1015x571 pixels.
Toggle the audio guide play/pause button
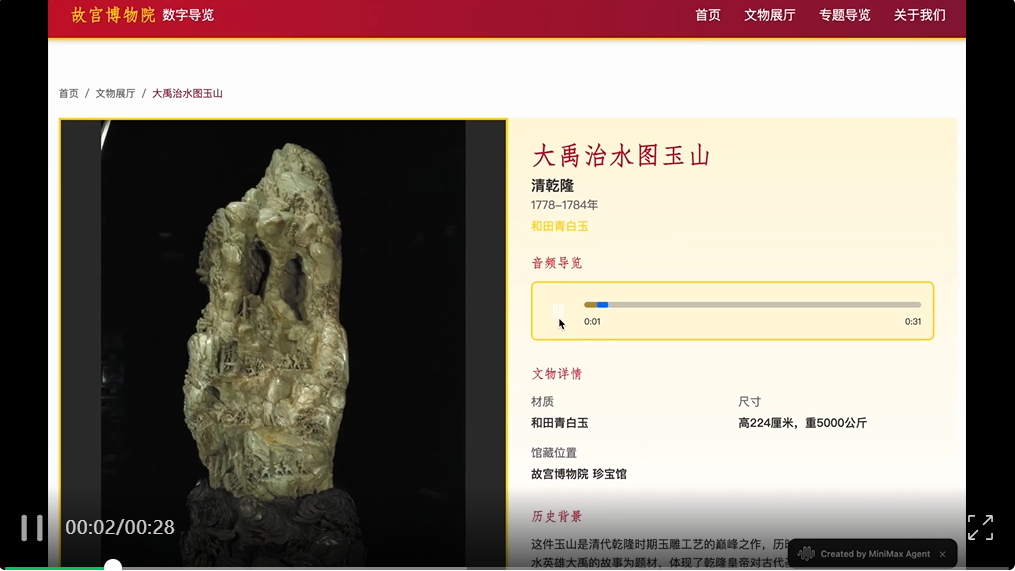[559, 311]
